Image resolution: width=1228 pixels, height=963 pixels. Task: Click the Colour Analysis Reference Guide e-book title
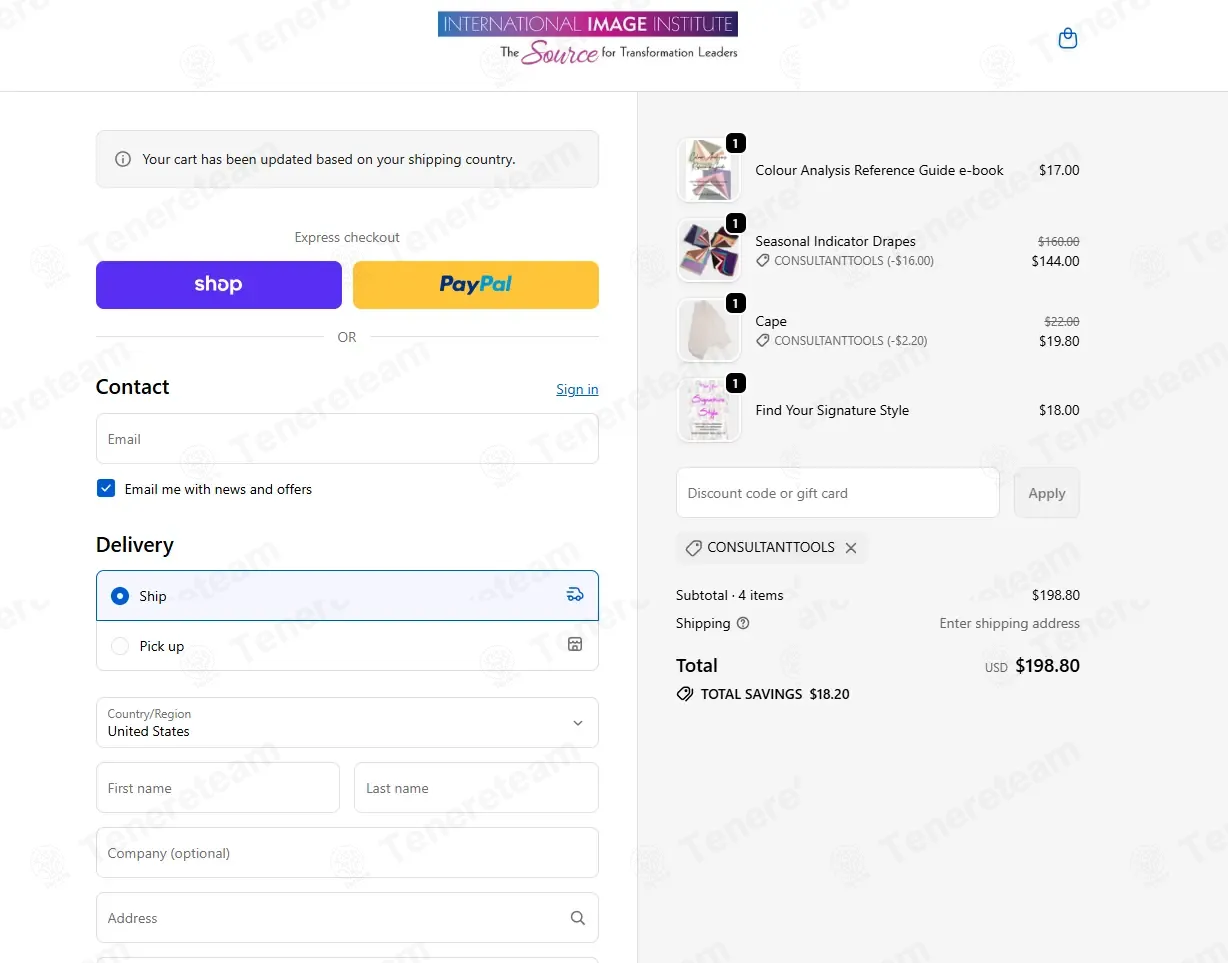point(879,170)
